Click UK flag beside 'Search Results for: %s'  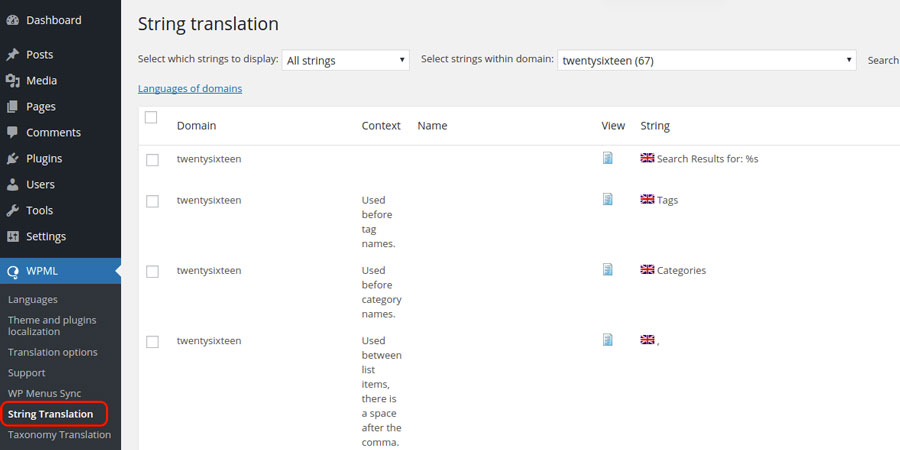click(647, 158)
